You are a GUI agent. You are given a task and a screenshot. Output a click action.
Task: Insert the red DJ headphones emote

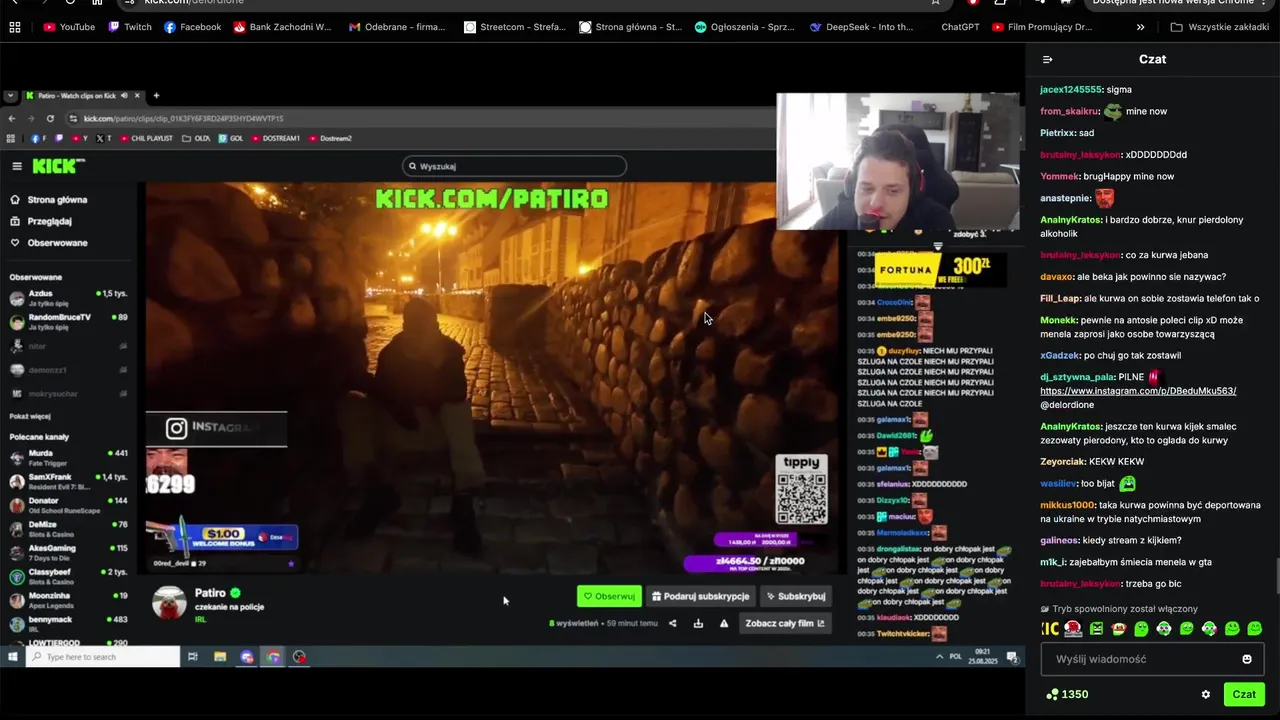pyautogui.click(x=1073, y=629)
